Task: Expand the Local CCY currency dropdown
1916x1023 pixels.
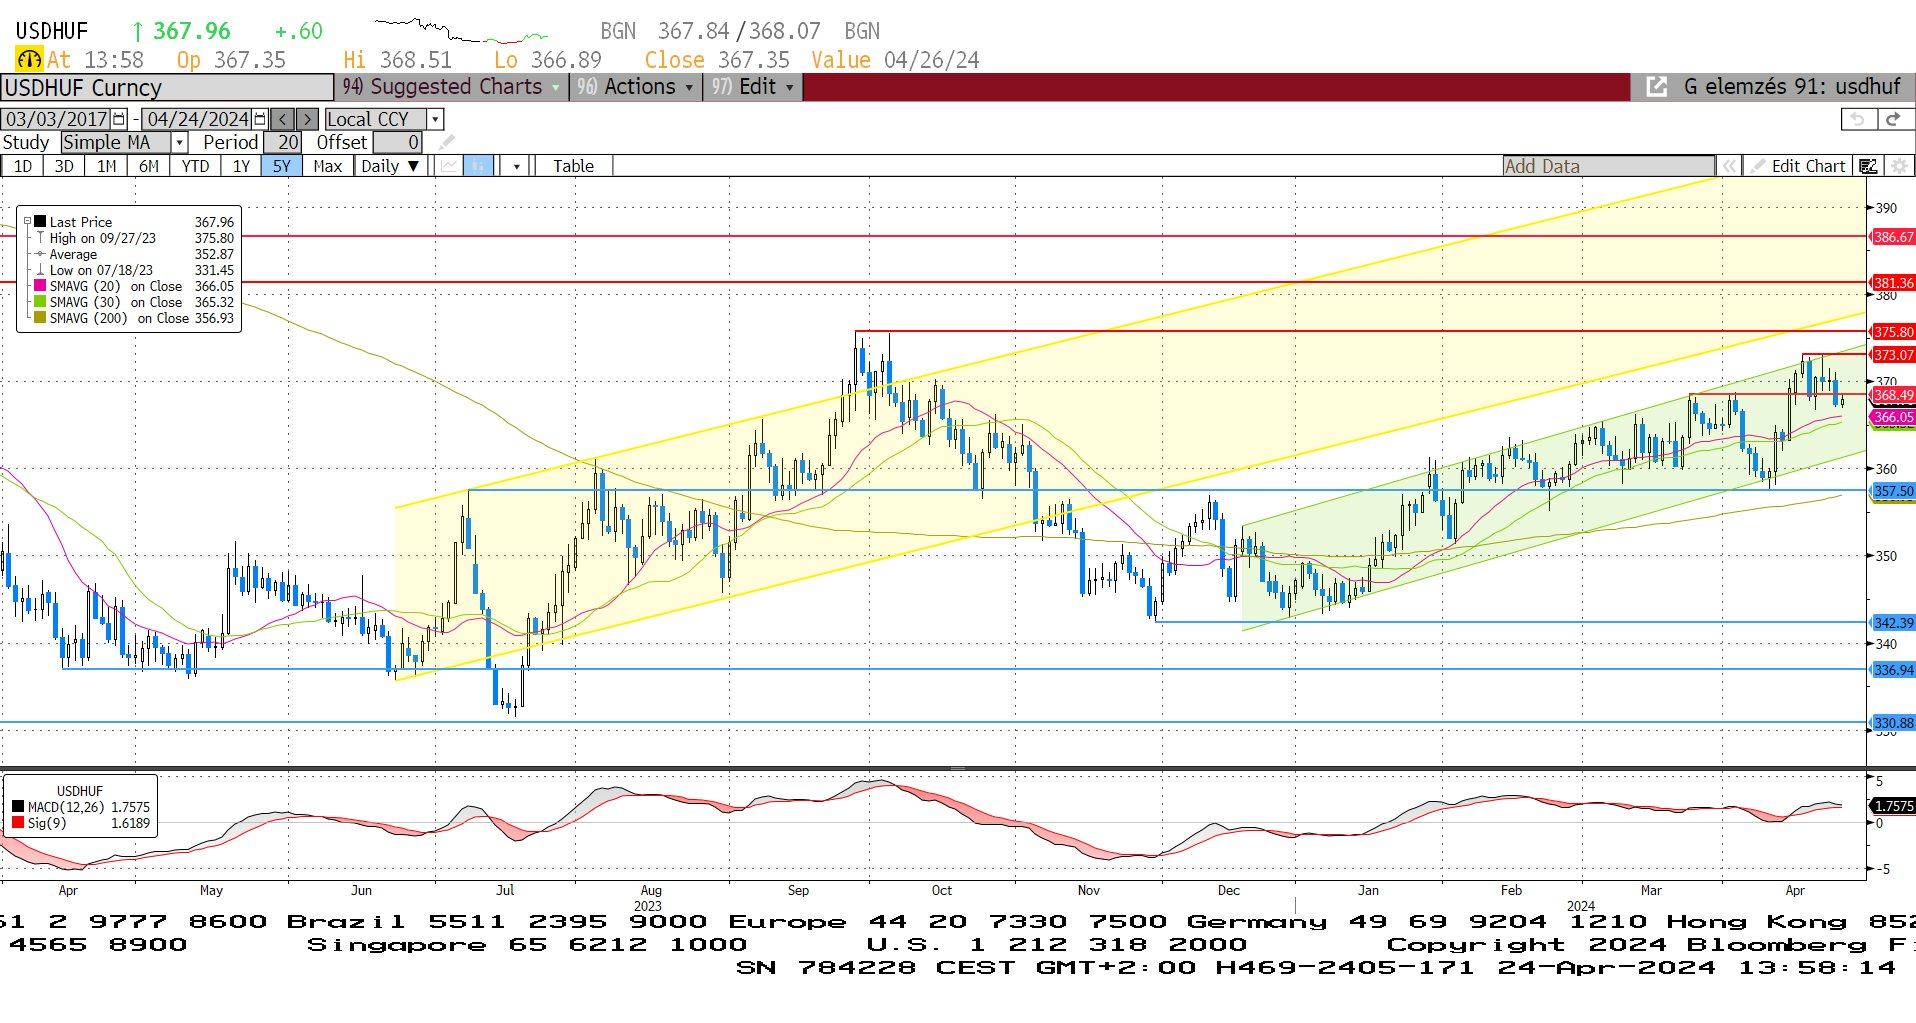Action: 435,119
